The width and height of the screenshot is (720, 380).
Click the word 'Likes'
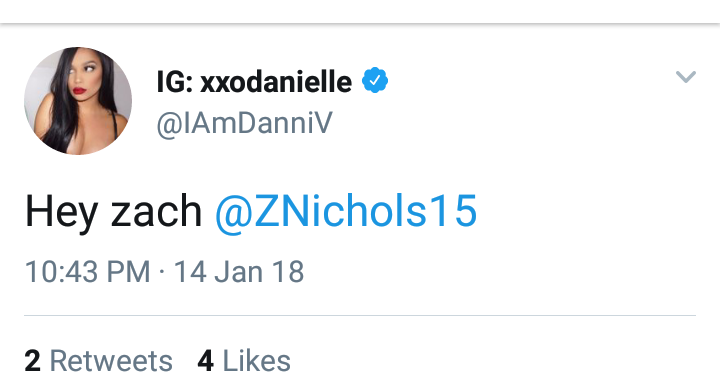click(257, 361)
